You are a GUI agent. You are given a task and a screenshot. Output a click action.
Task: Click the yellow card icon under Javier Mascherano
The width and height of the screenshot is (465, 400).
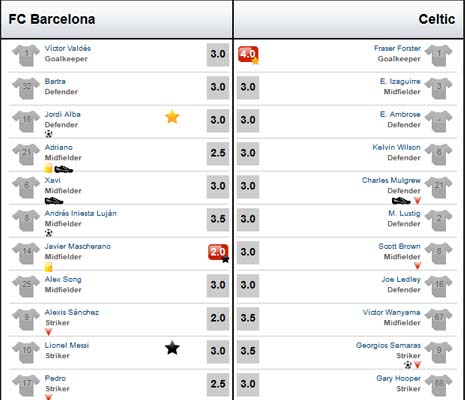[x=48, y=267]
